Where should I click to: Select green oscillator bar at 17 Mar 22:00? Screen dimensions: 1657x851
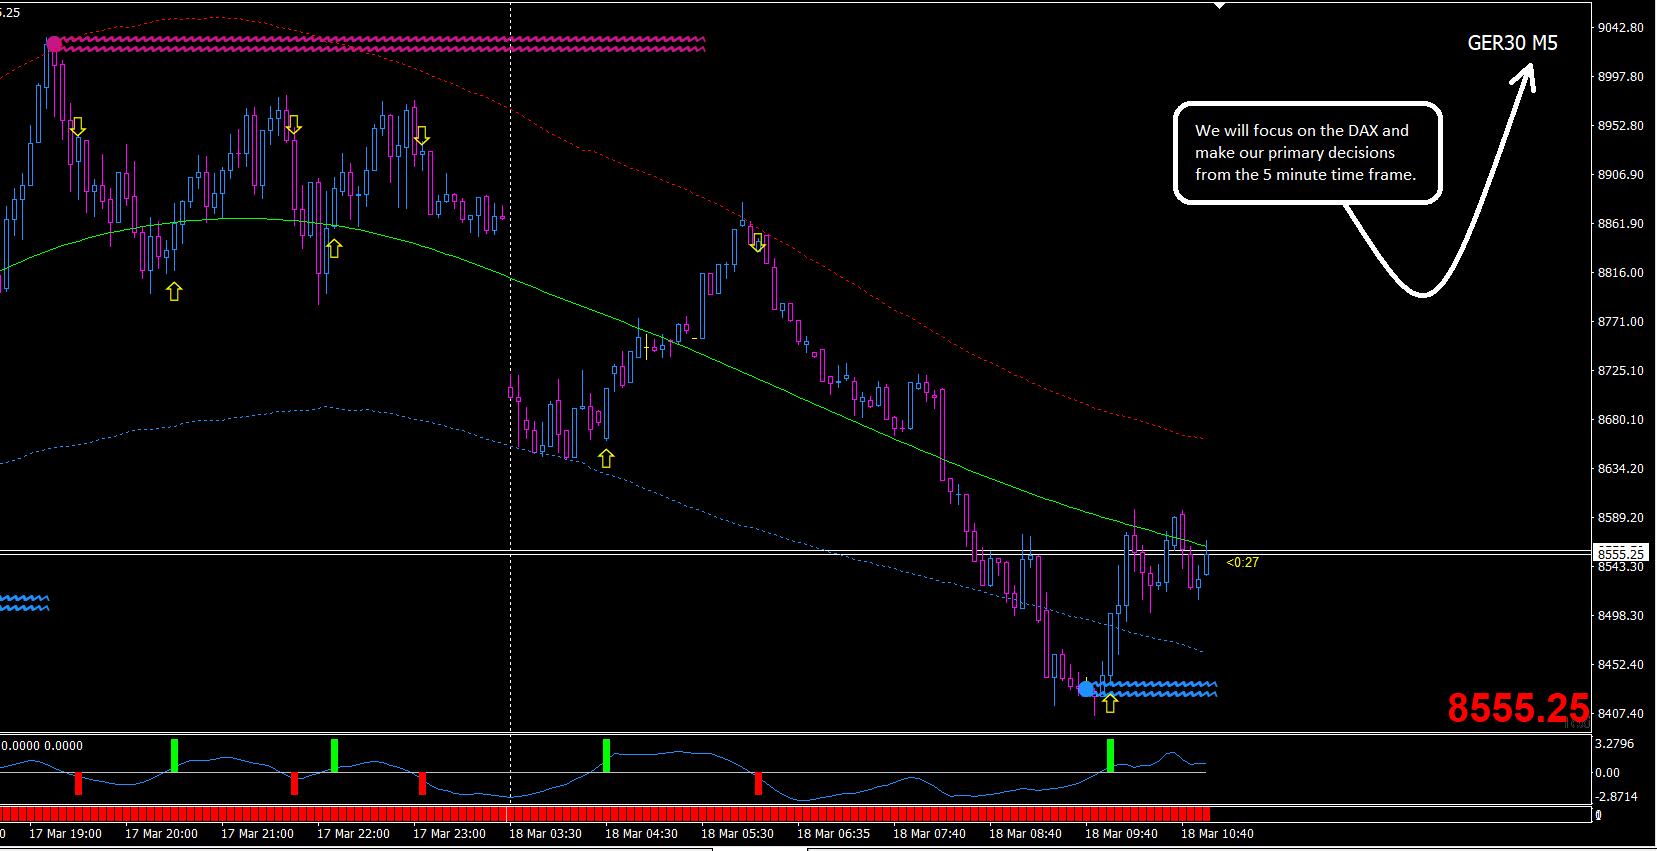pyautogui.click(x=334, y=755)
